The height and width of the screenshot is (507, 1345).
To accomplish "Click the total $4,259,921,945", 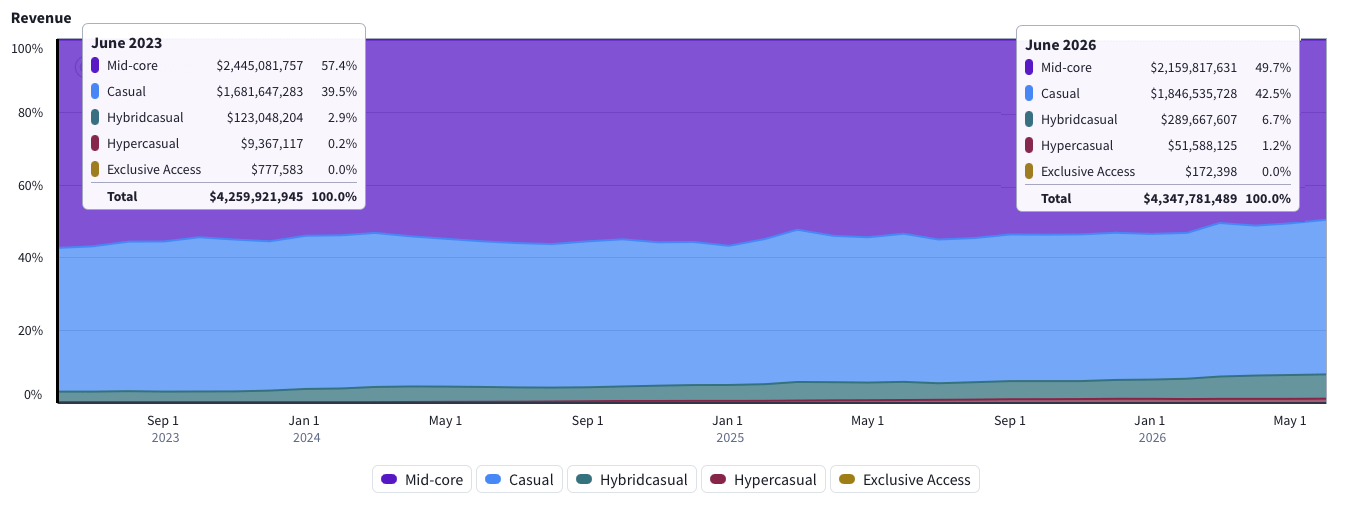I will pyautogui.click(x=256, y=196).
